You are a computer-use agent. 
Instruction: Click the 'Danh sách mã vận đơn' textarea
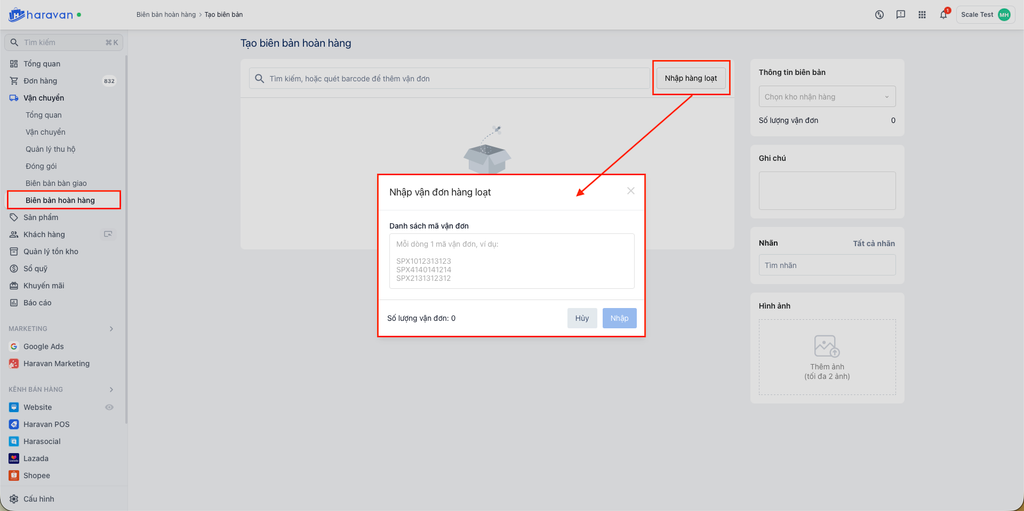tap(511, 261)
